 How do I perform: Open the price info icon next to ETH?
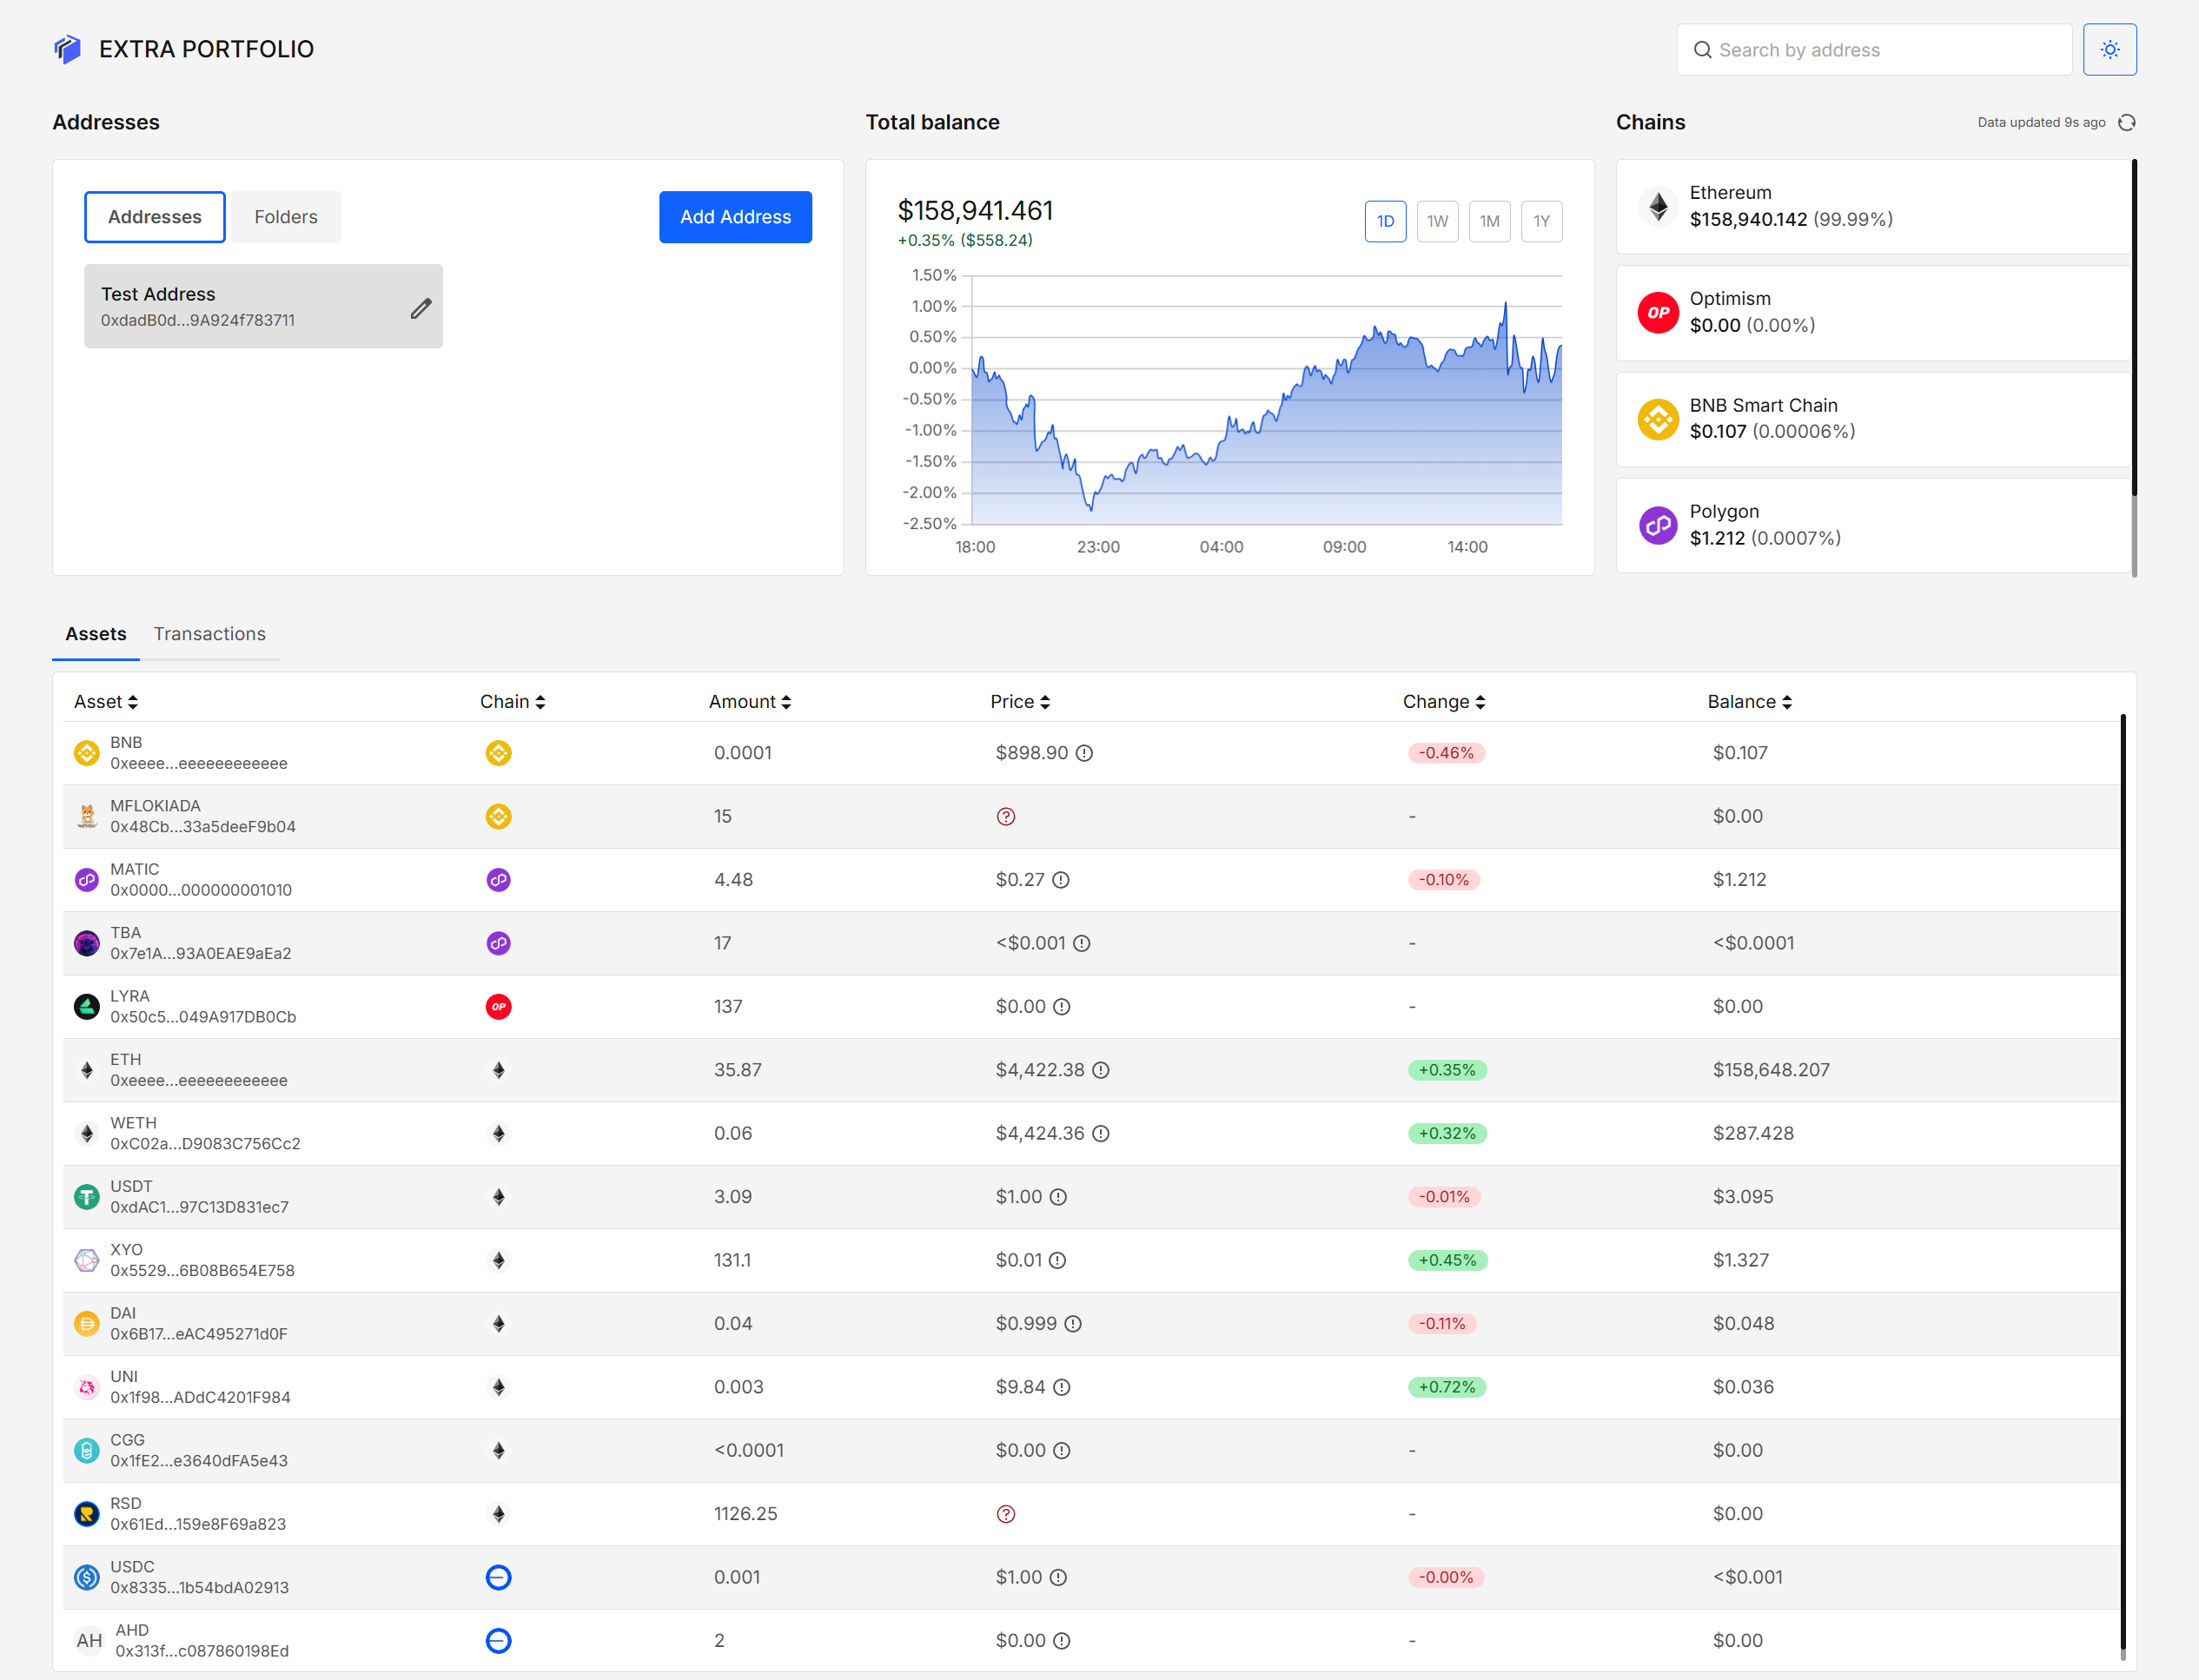tap(1101, 1070)
